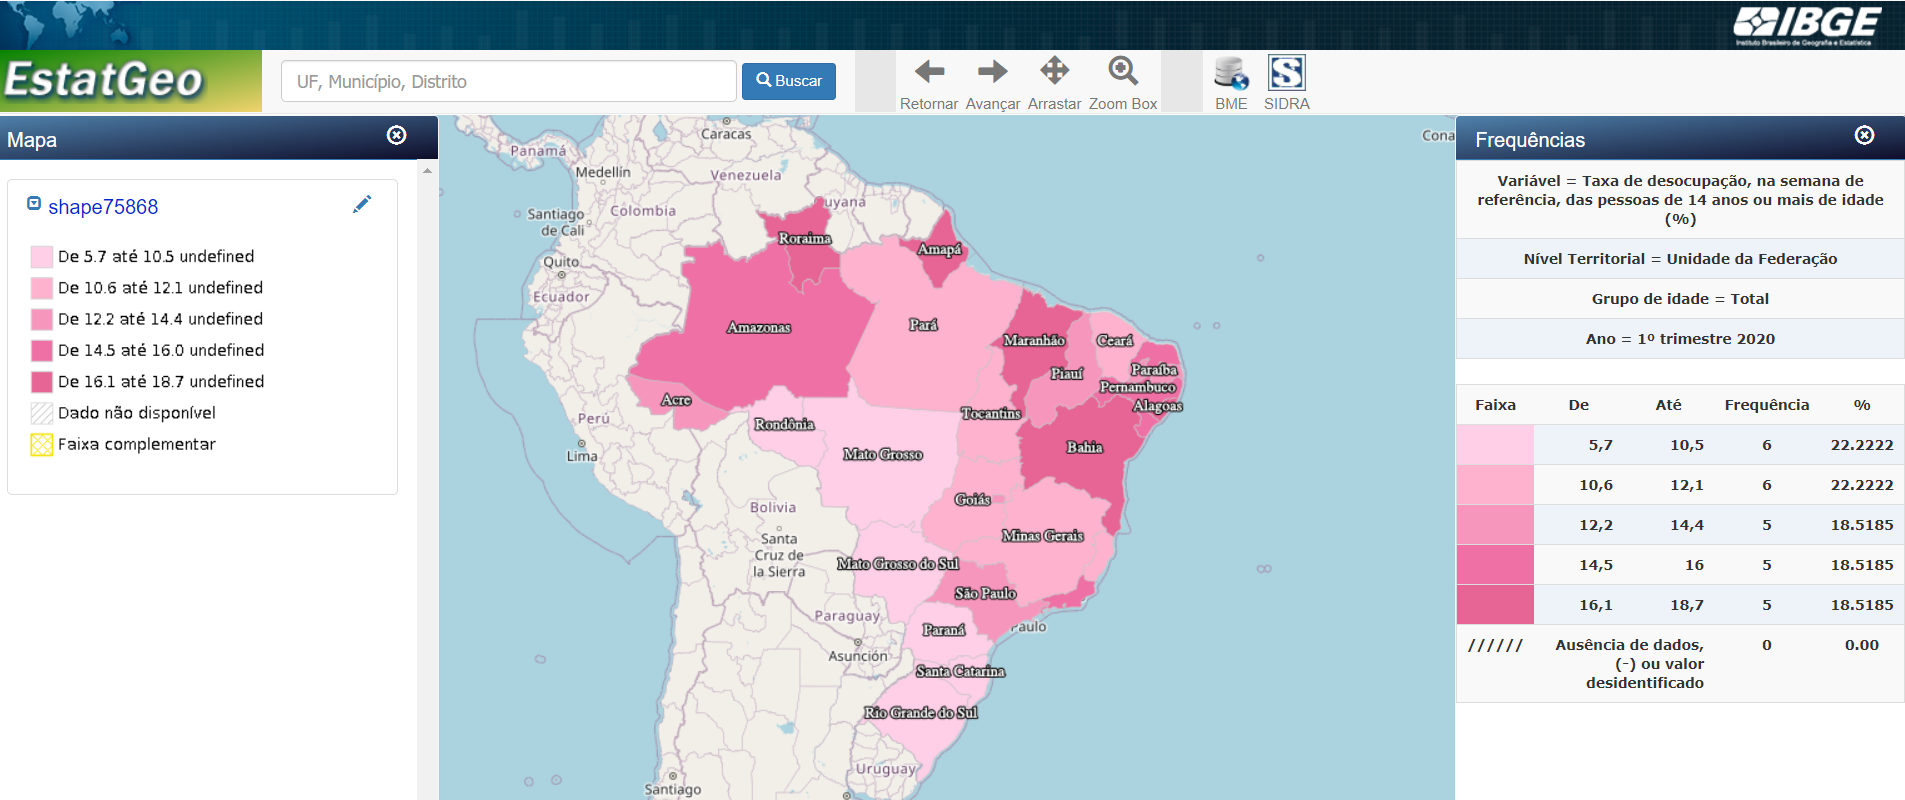1905x800 pixels.
Task: Click the Roraima state on the map
Action: click(805, 238)
